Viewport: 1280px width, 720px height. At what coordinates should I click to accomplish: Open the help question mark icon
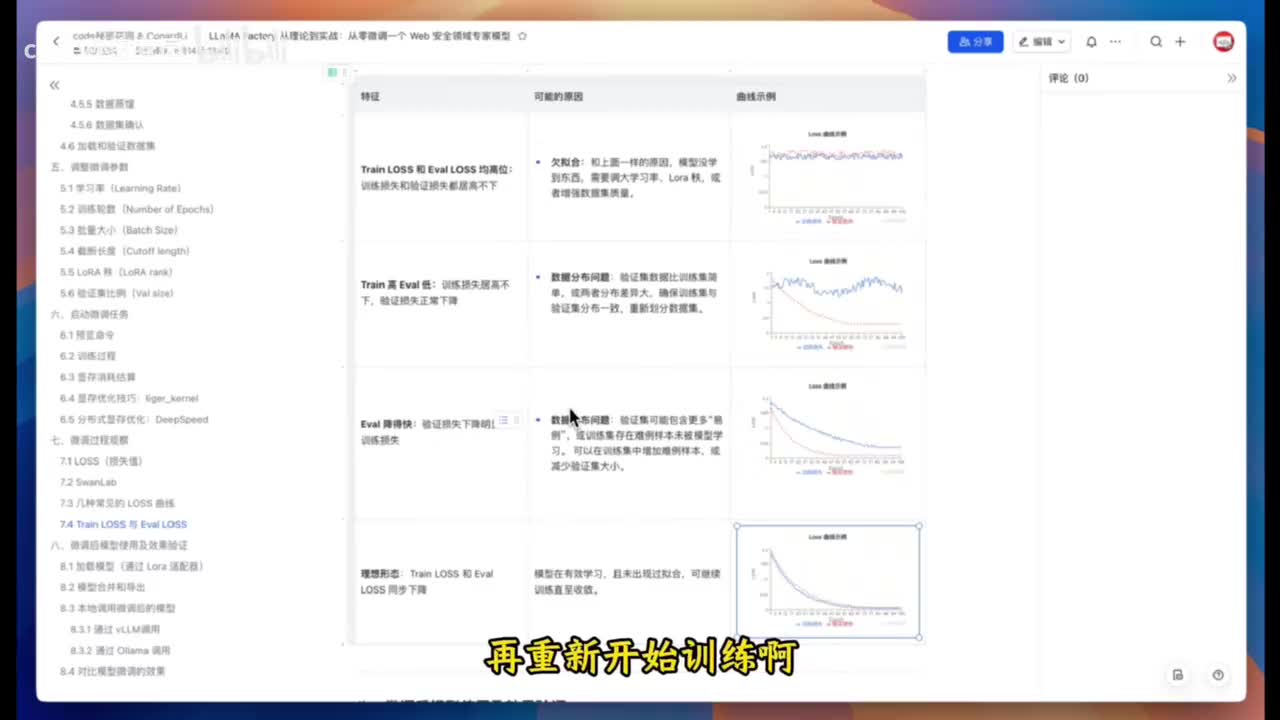1218,675
